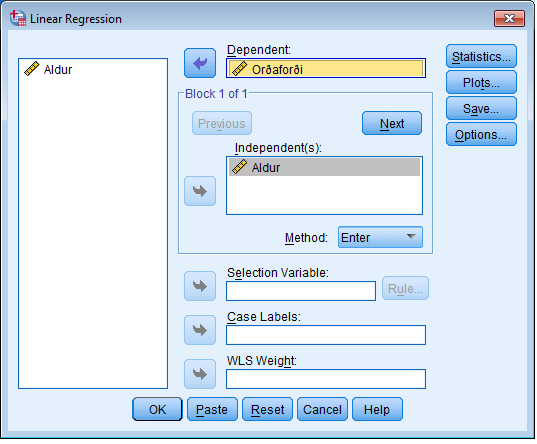Click the arrow button beside WLS Weight
Screen dimensions: 537x444
pyautogui.click(x=200, y=374)
